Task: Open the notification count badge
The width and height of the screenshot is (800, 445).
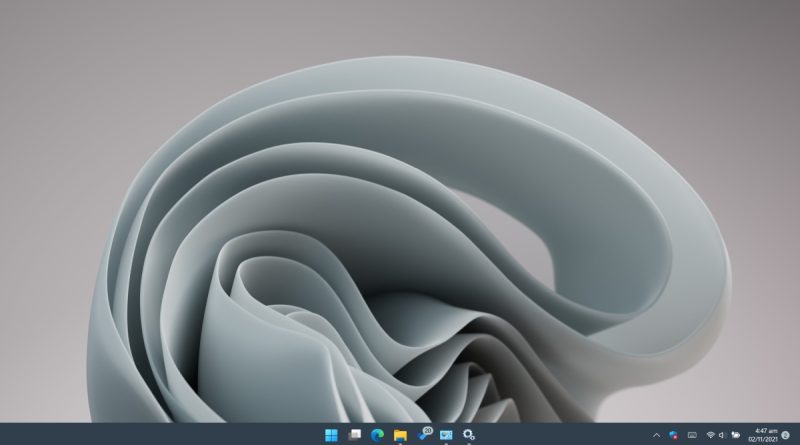Action: [786, 435]
